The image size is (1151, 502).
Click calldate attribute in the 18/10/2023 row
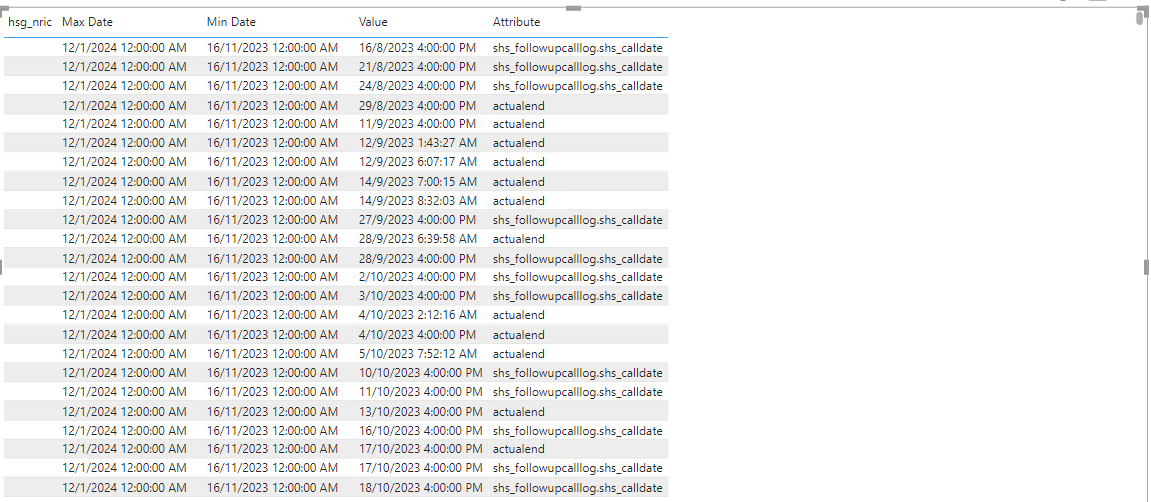click(578, 489)
